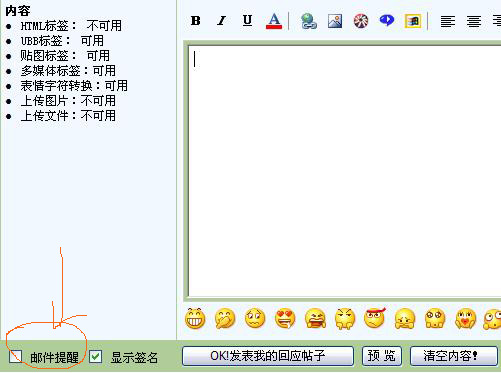Click inside the reply text area

tap(344, 171)
